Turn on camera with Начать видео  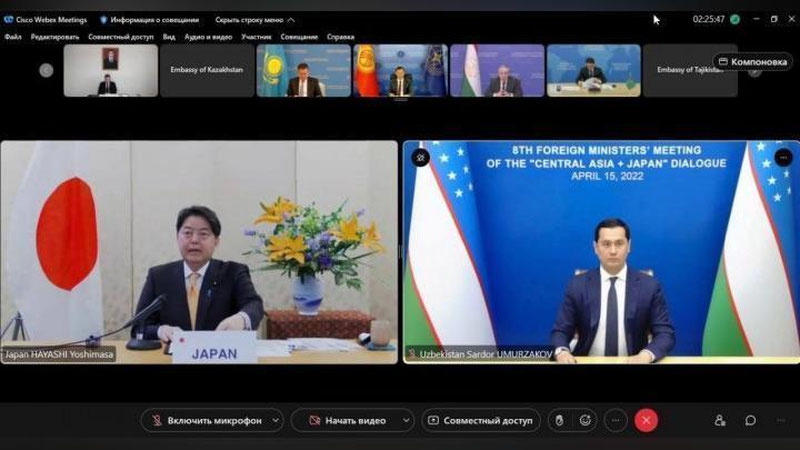[x=346, y=421]
